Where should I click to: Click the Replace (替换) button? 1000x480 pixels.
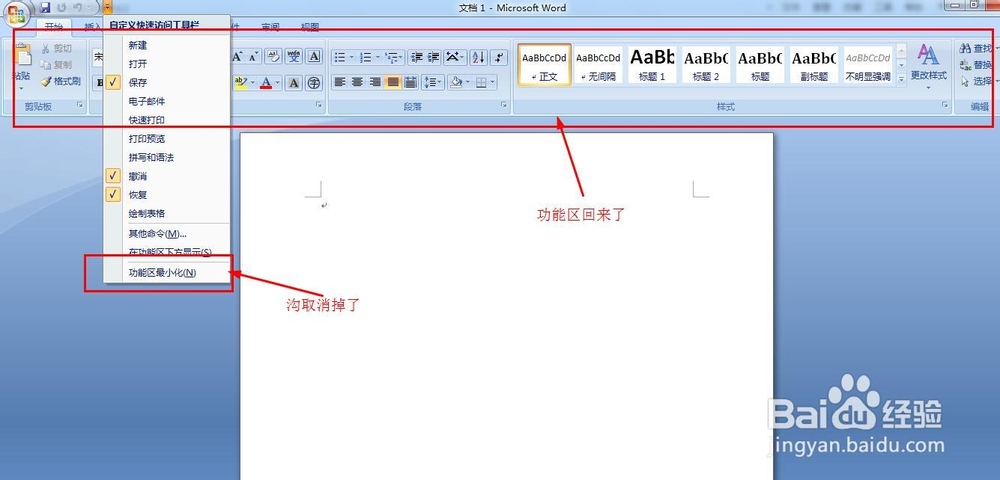pos(976,65)
